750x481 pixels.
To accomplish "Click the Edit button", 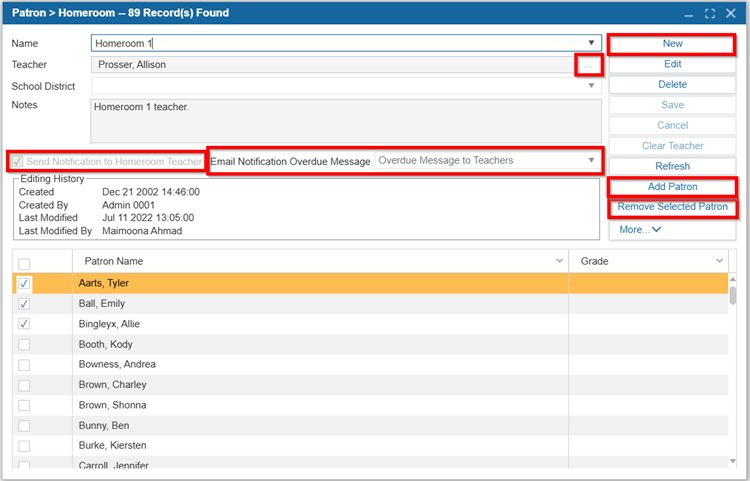I will [x=672, y=64].
